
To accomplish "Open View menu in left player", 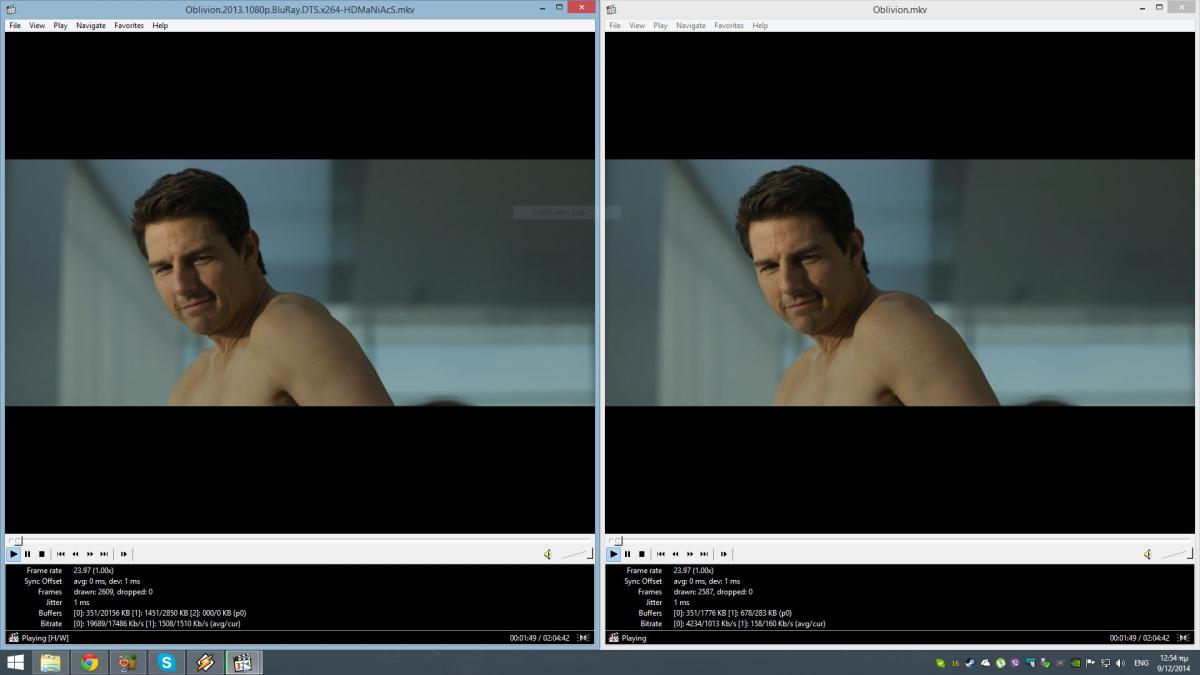I will tap(37, 26).
